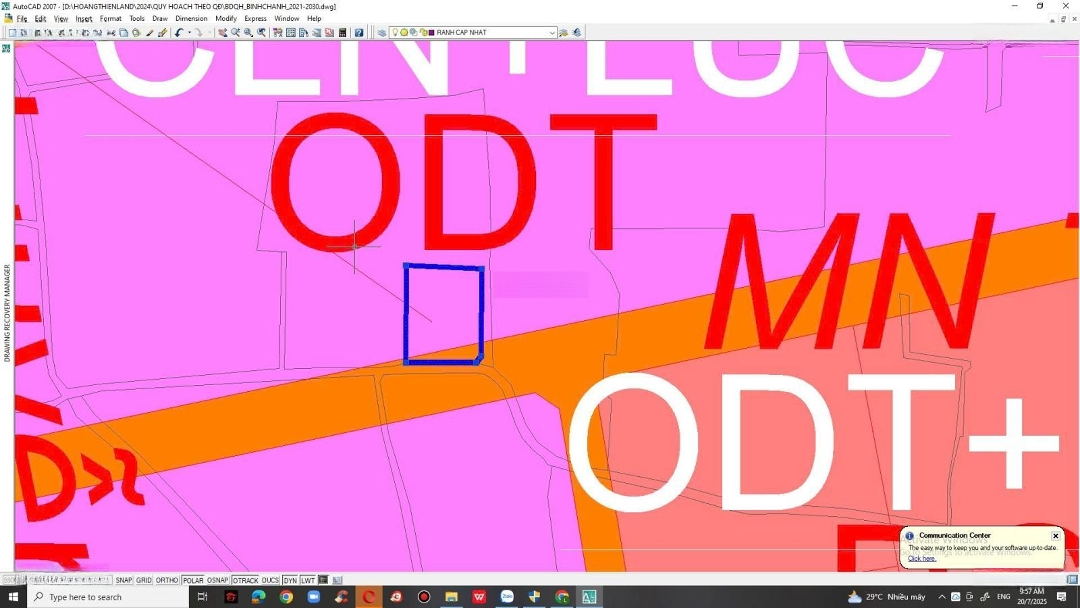Disable OSNAP in the status bar

pyautogui.click(x=217, y=580)
